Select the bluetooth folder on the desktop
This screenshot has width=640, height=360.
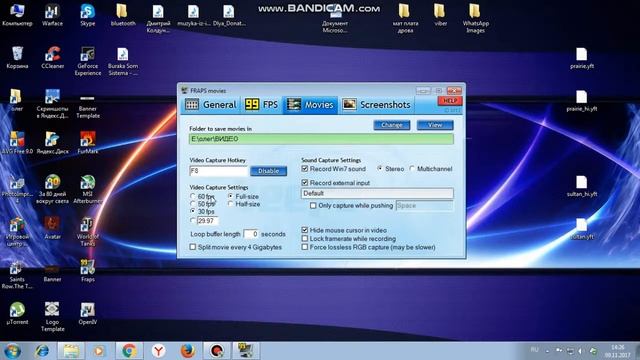click(123, 15)
